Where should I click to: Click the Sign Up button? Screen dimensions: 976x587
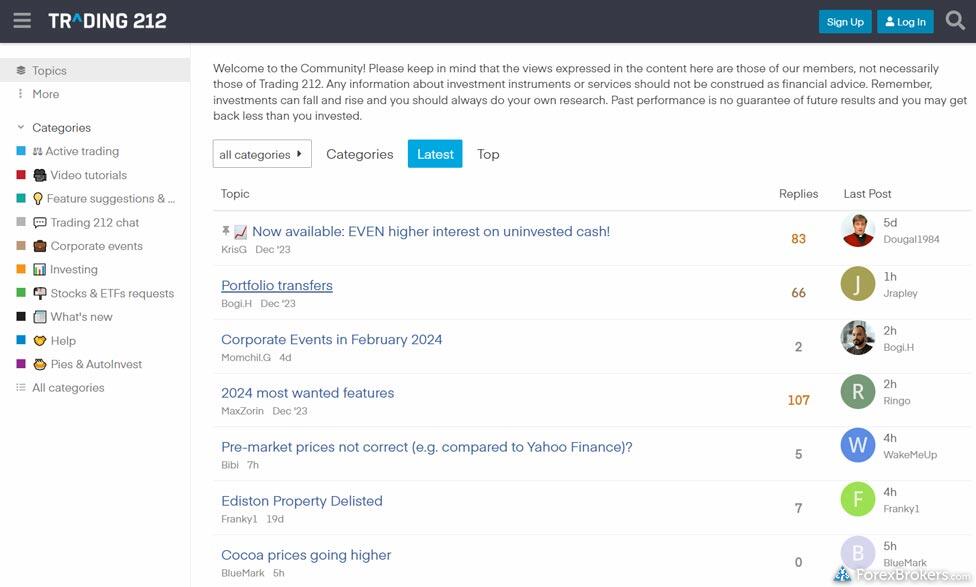[x=845, y=22]
